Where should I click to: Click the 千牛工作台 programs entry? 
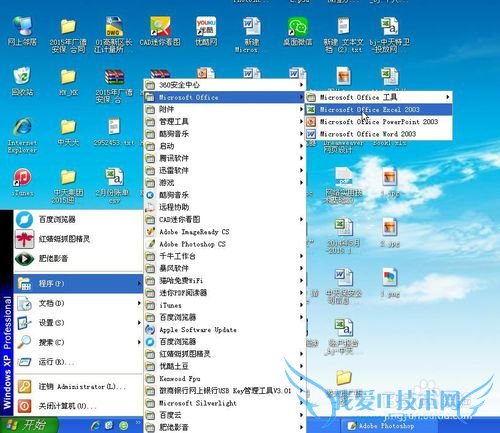(x=224, y=256)
